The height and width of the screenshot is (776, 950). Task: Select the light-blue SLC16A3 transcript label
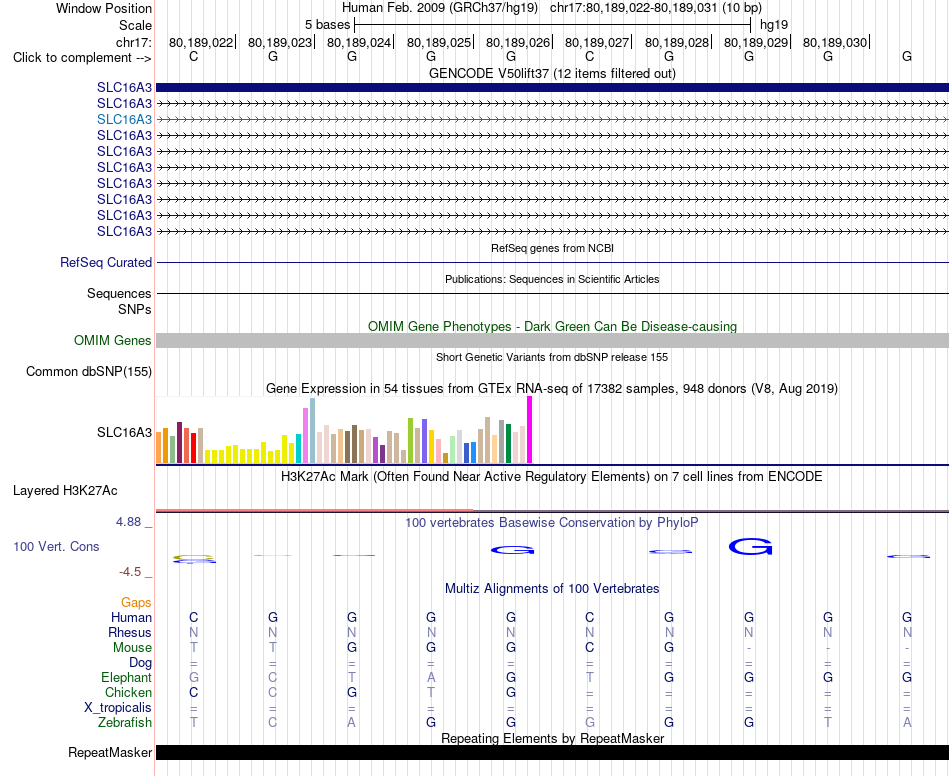click(x=124, y=119)
